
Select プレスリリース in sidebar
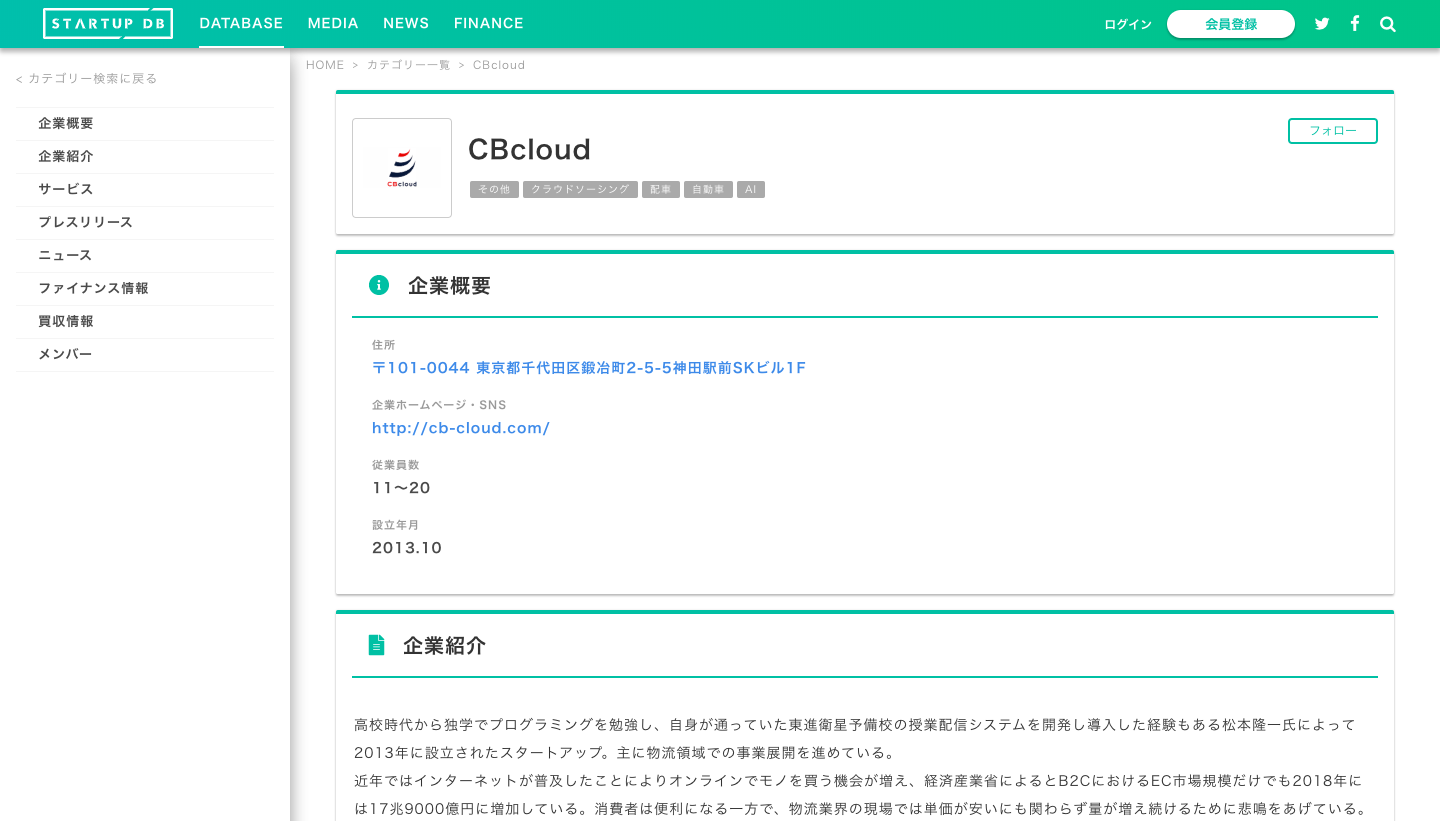[x=145, y=223]
